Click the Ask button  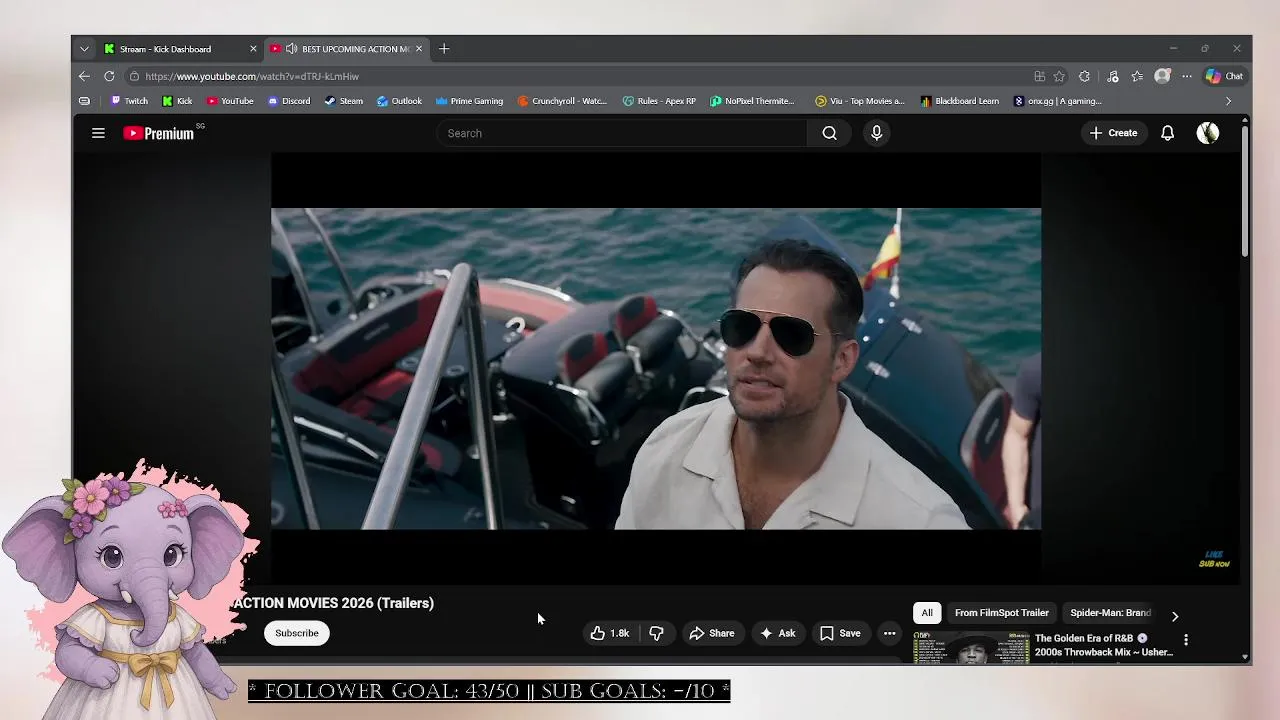(x=778, y=633)
